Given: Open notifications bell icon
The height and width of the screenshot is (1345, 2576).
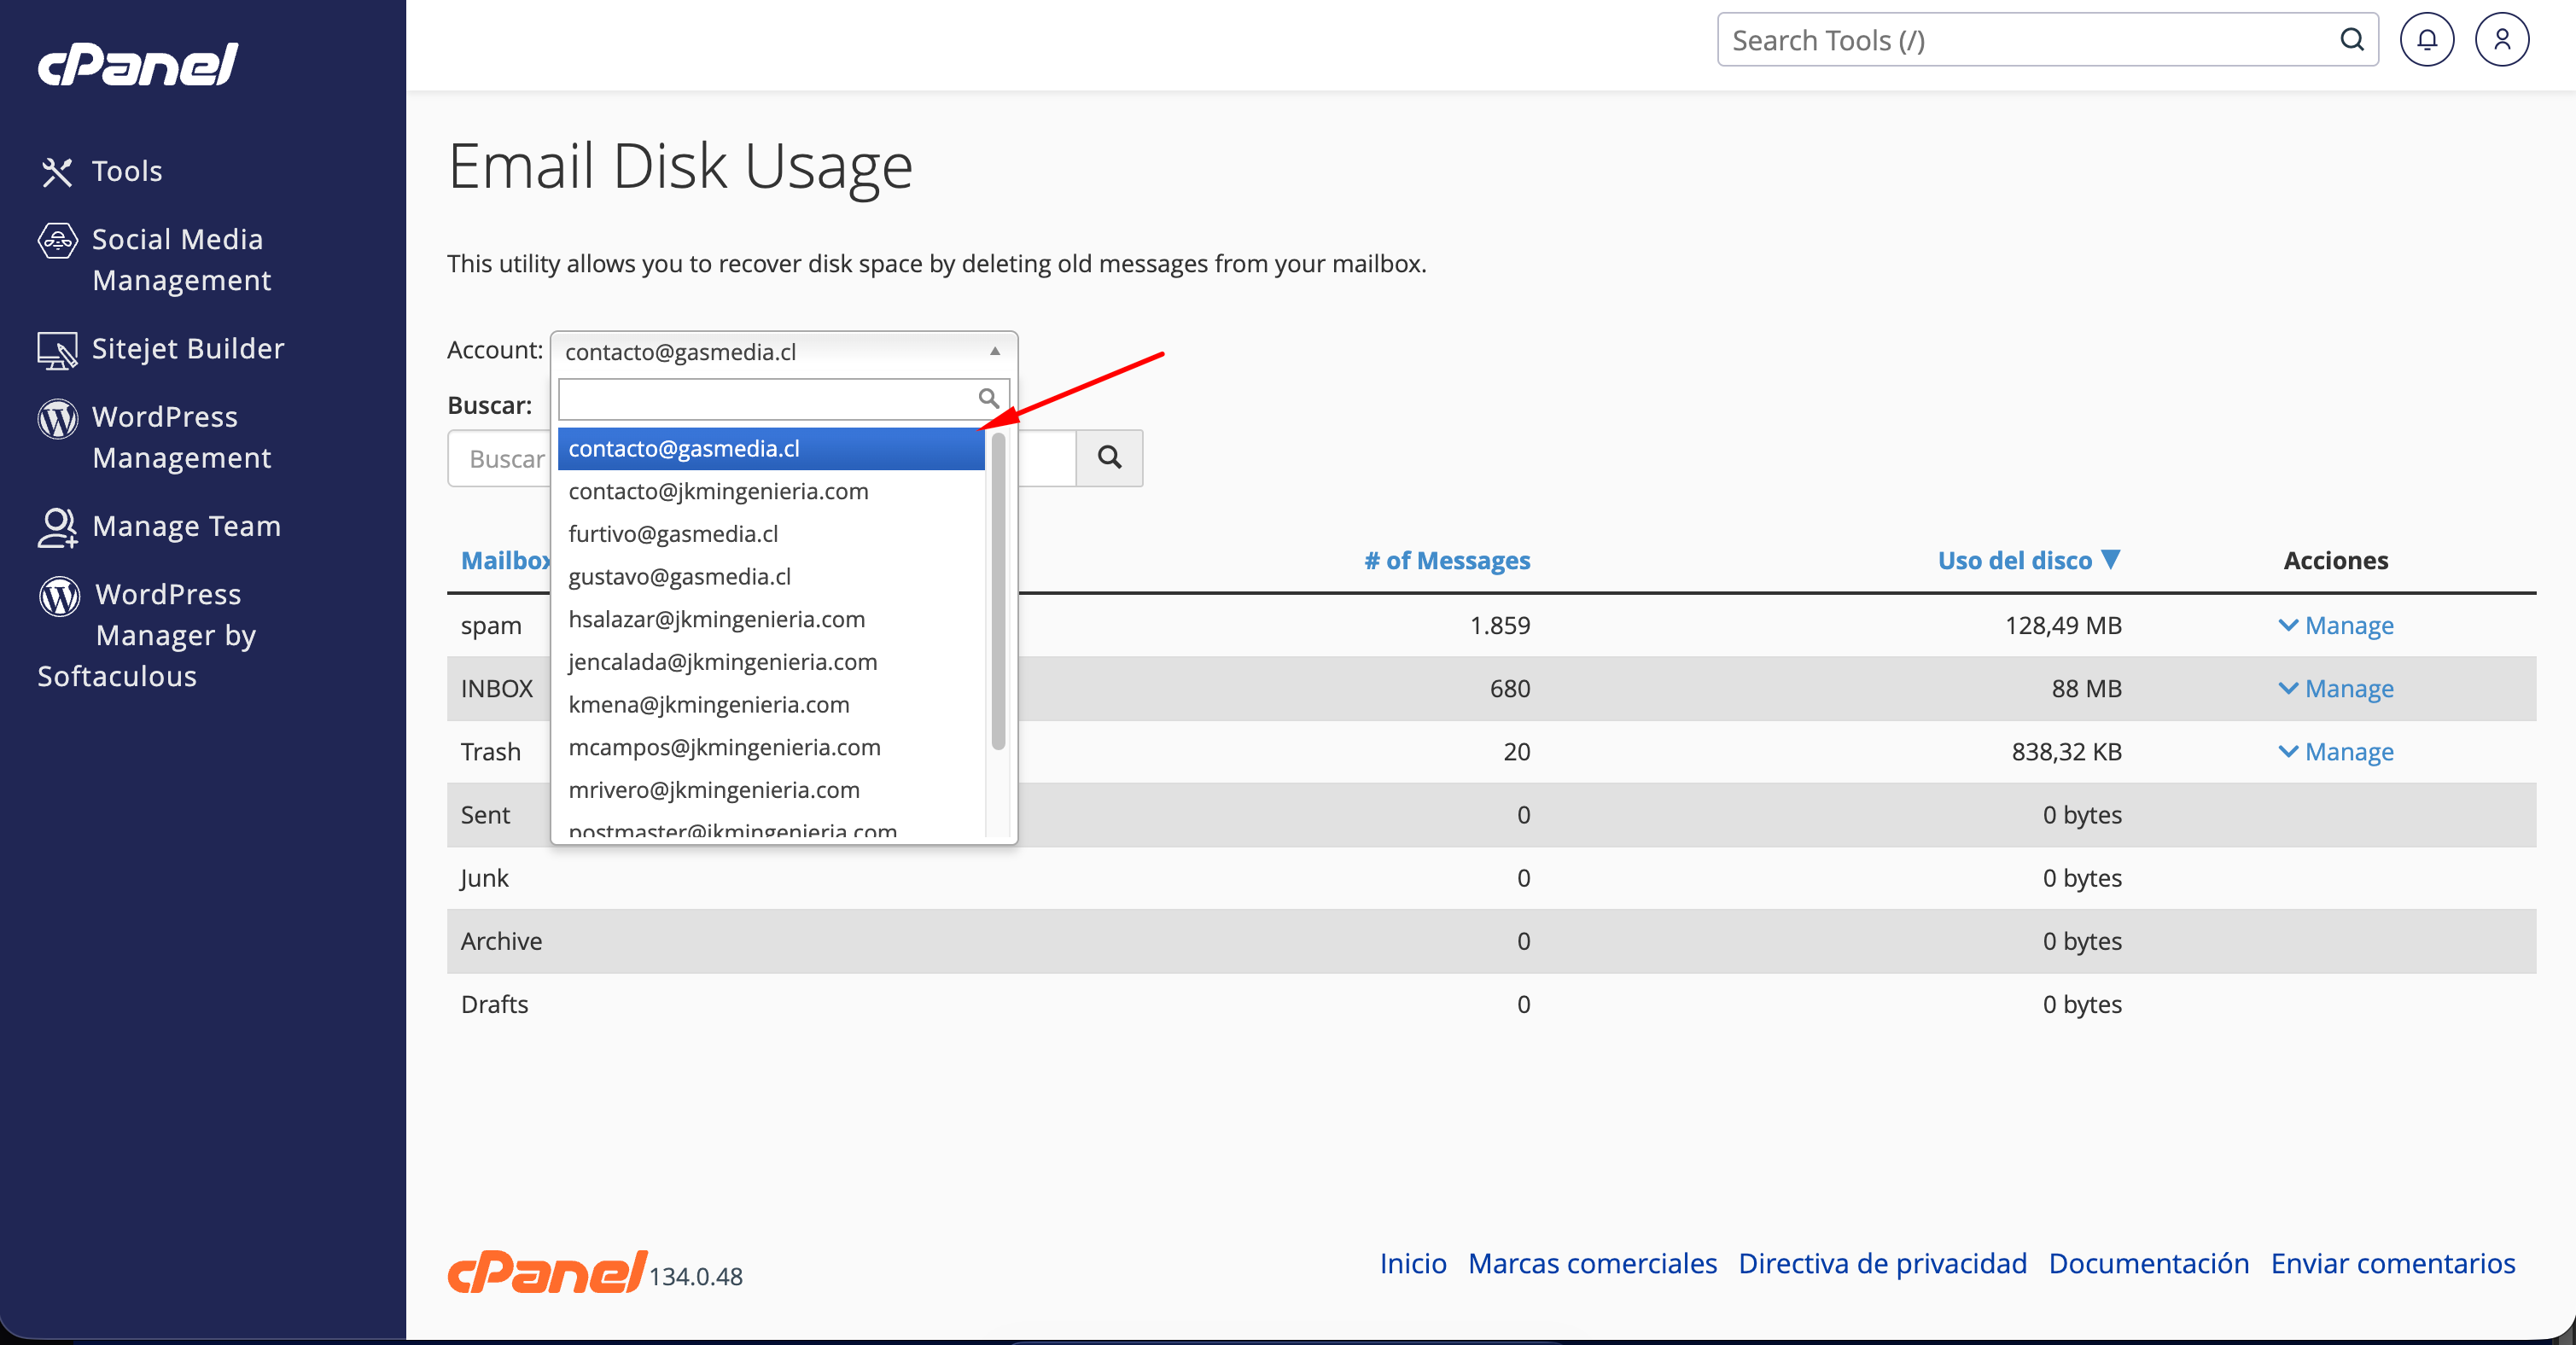Looking at the screenshot, I should point(2427,40).
